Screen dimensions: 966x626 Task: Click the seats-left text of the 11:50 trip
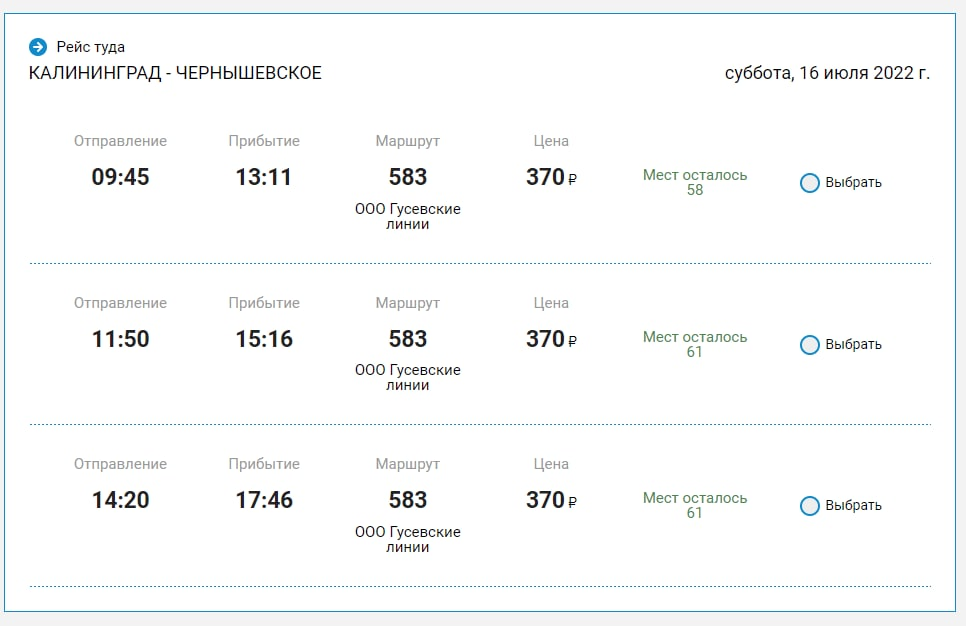click(695, 344)
